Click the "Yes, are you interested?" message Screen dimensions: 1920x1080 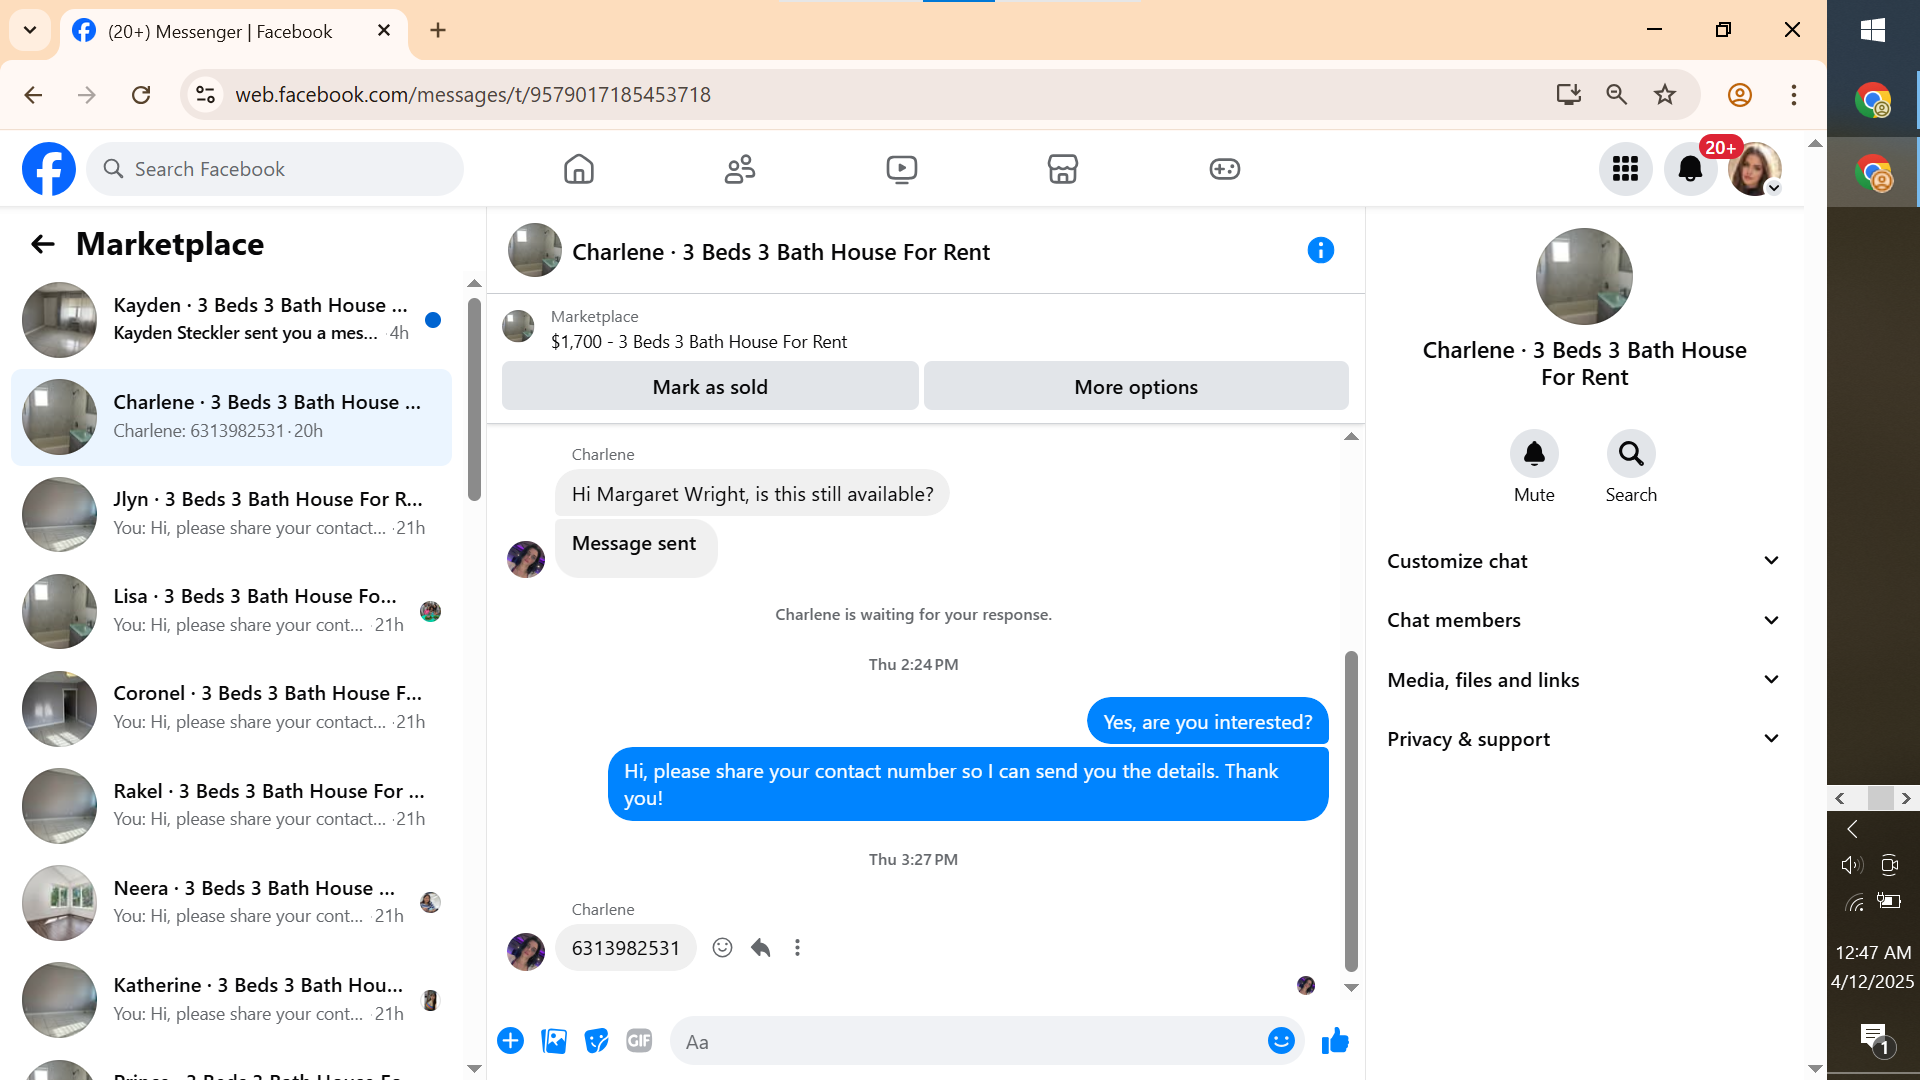click(x=1208, y=722)
